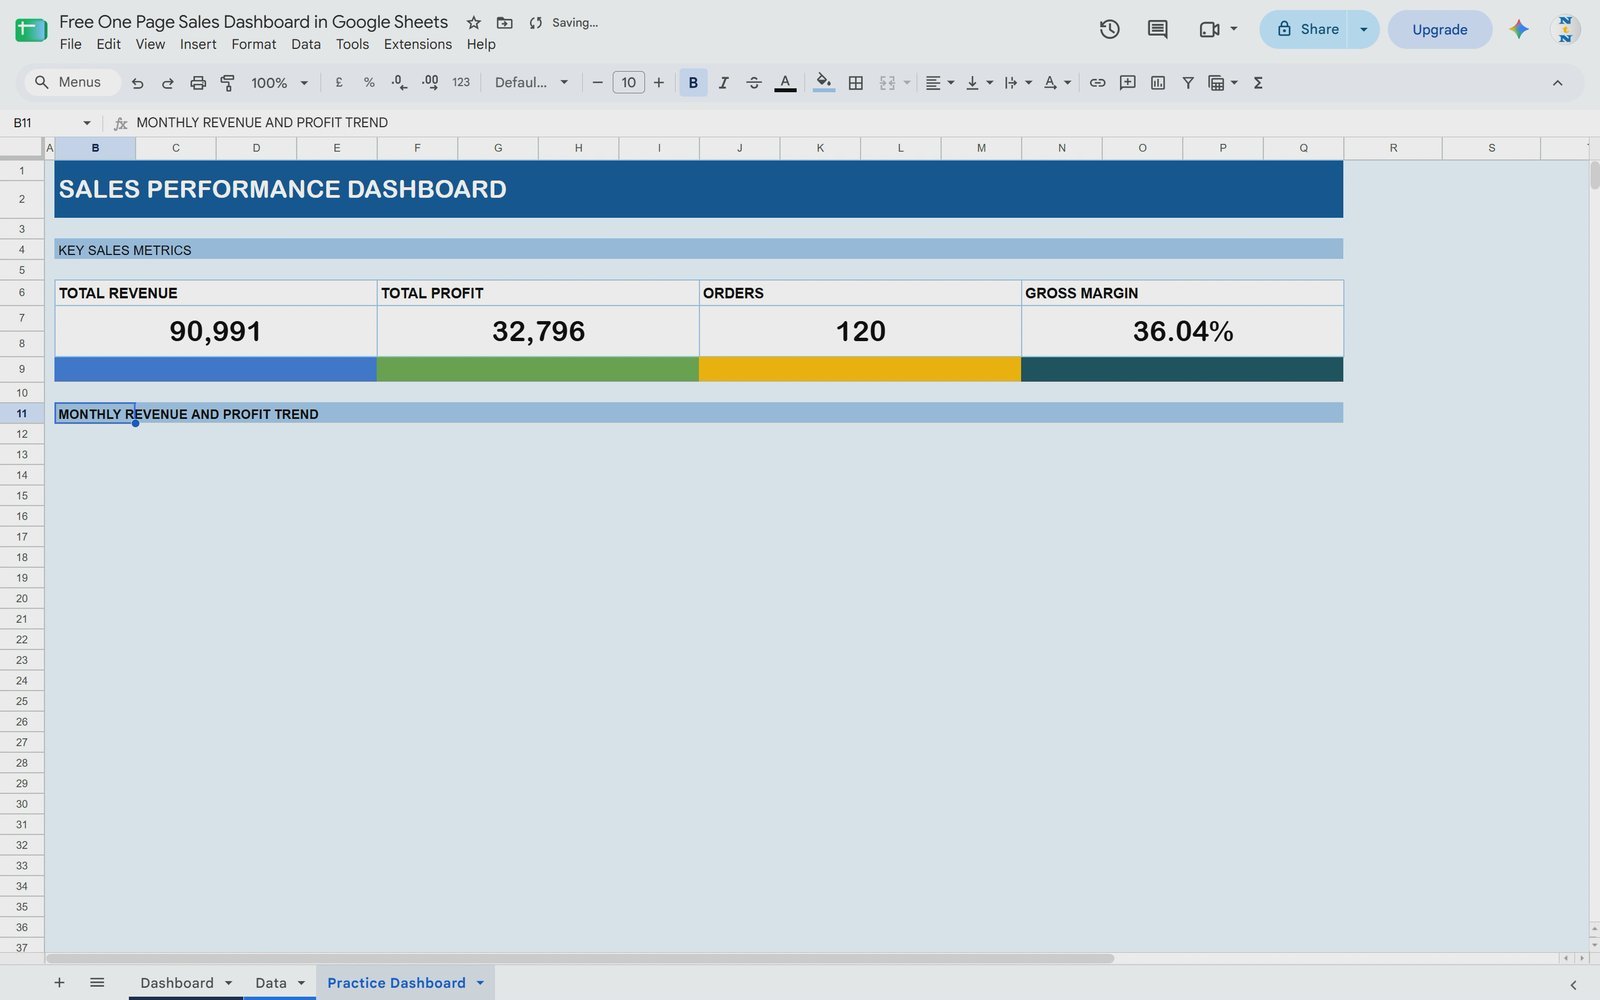The height and width of the screenshot is (1000, 1600).
Task: Open the Extensions menu
Action: [x=418, y=44]
